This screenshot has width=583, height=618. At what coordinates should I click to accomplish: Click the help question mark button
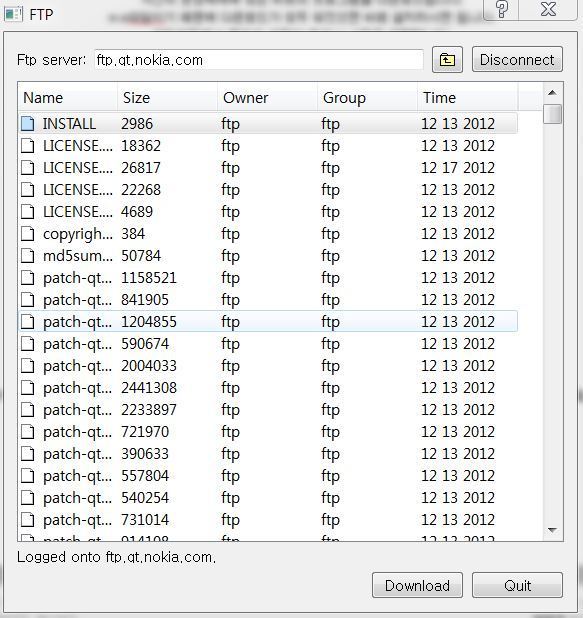[x=501, y=9]
